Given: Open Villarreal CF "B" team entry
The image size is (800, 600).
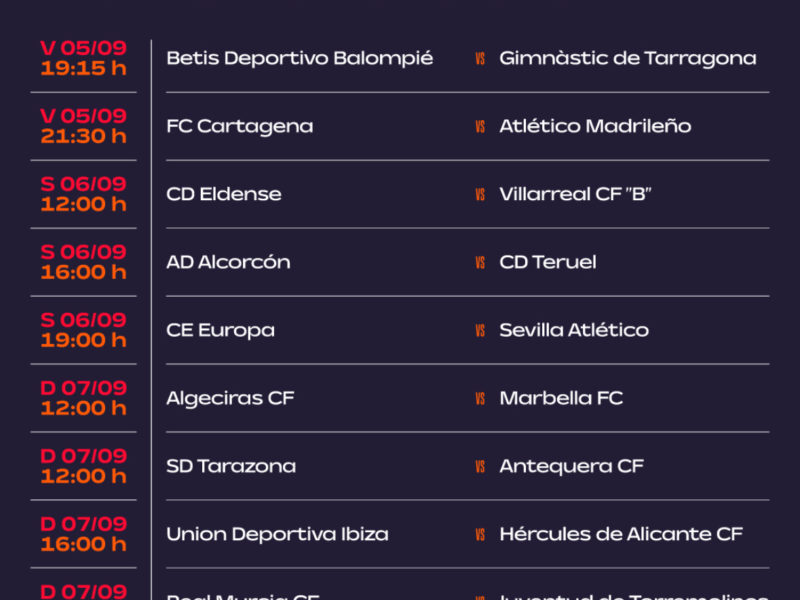Looking at the screenshot, I should tap(576, 194).
